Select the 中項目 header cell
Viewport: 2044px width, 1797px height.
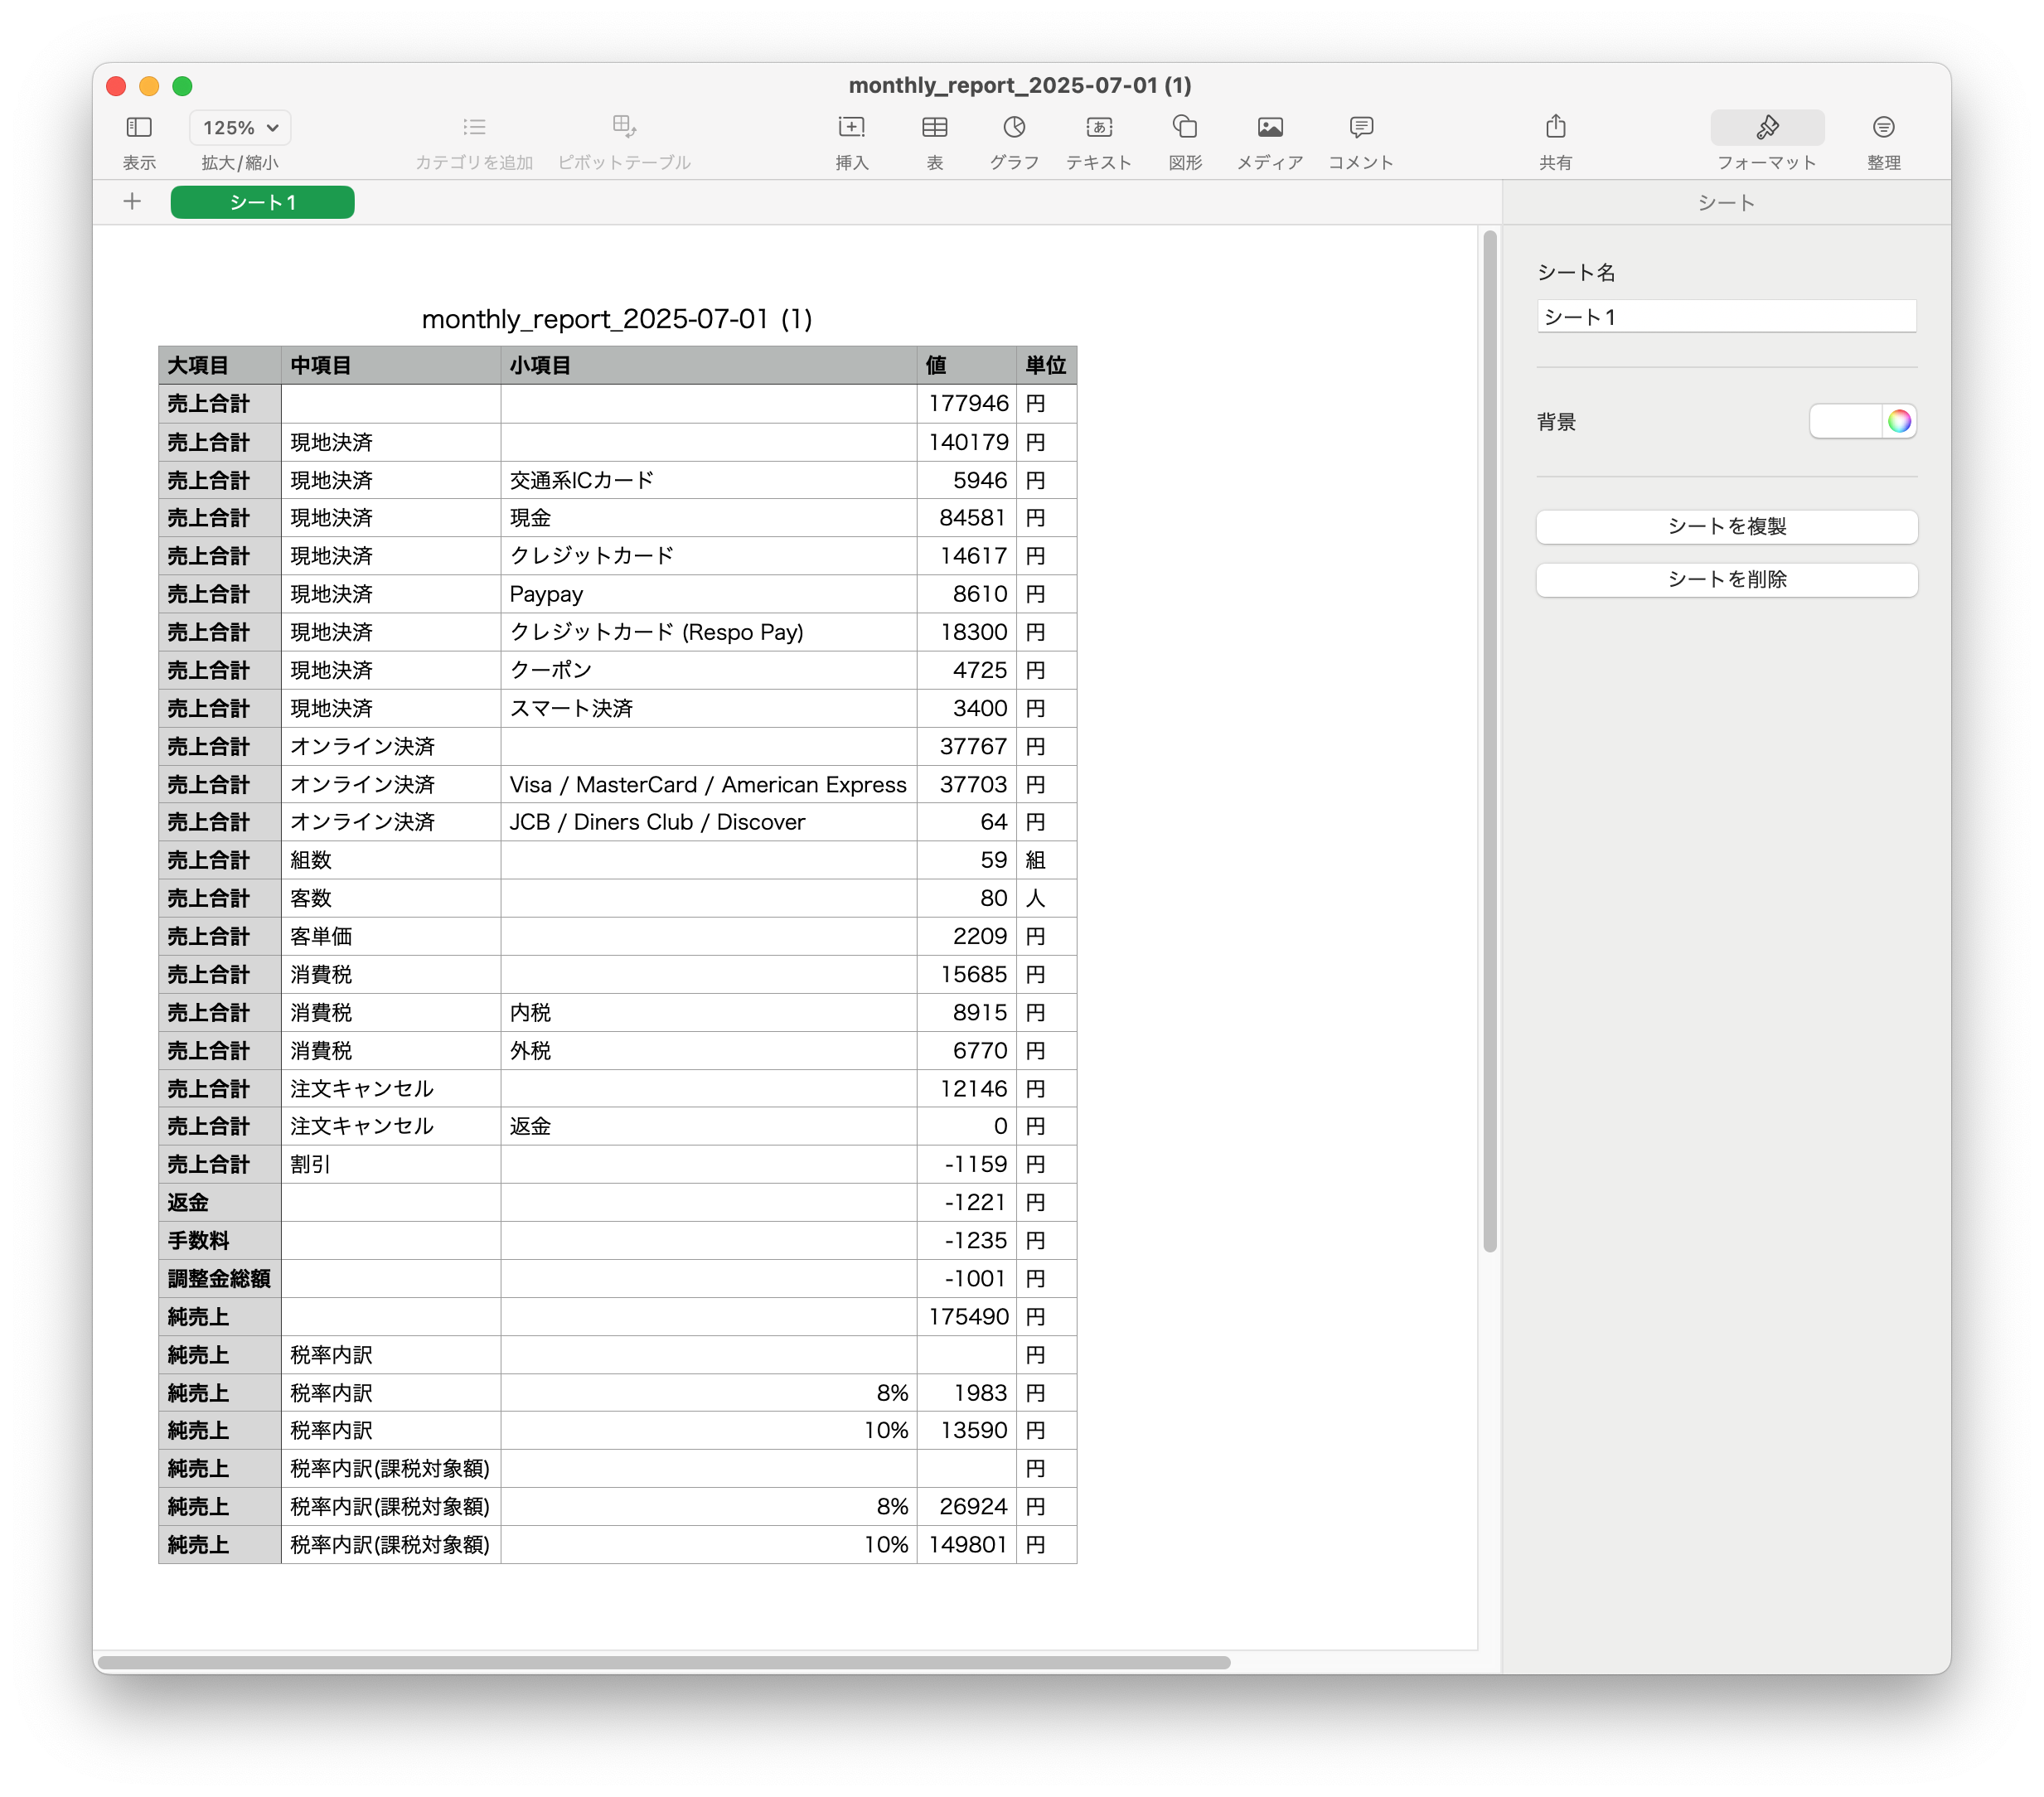(x=391, y=365)
